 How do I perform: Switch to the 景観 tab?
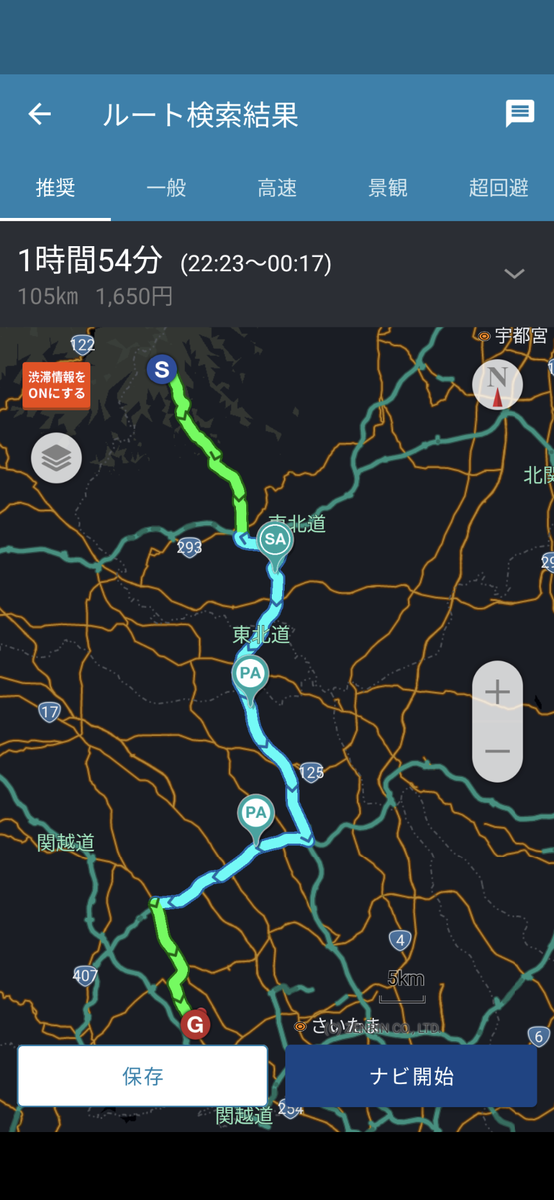pos(388,187)
